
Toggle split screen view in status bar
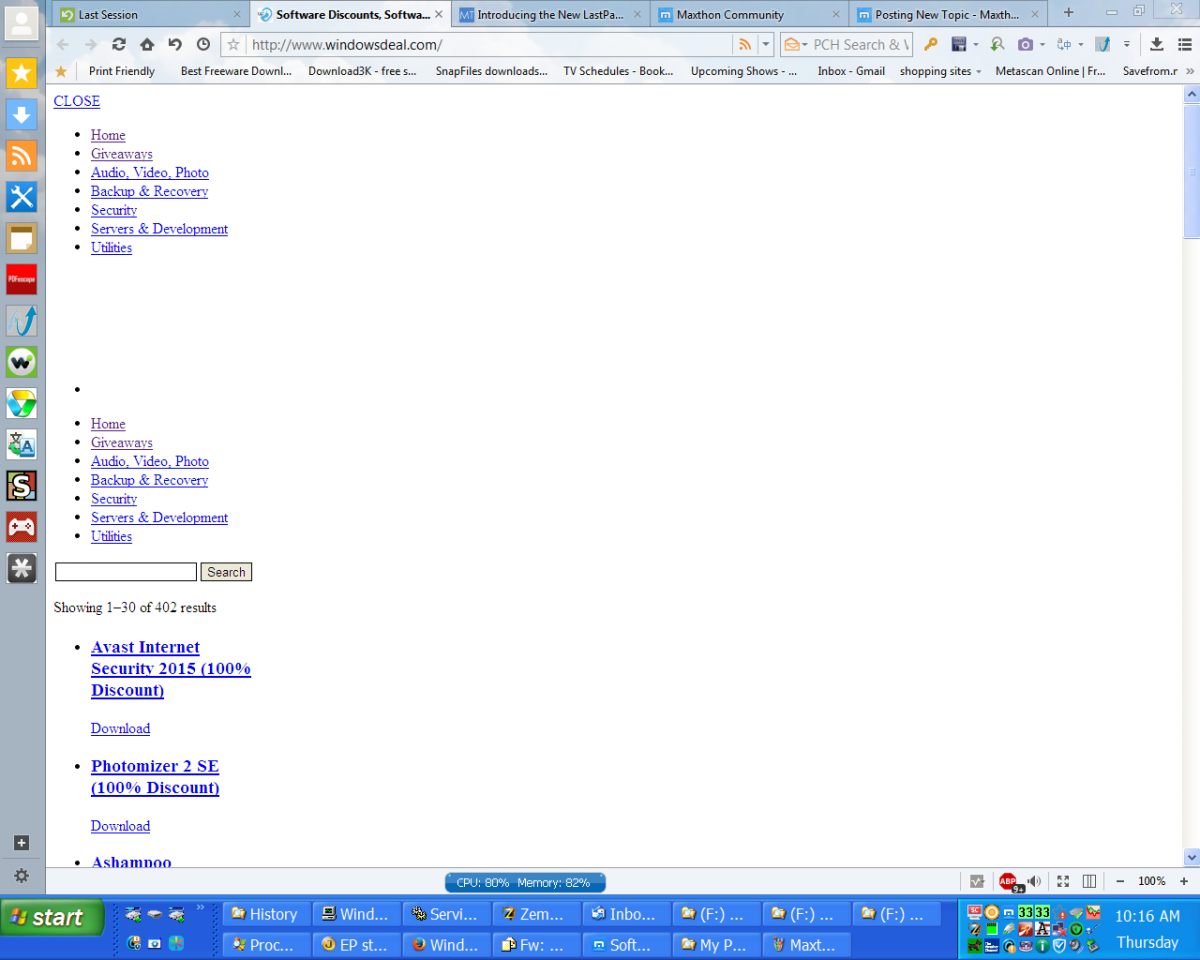tap(1089, 881)
